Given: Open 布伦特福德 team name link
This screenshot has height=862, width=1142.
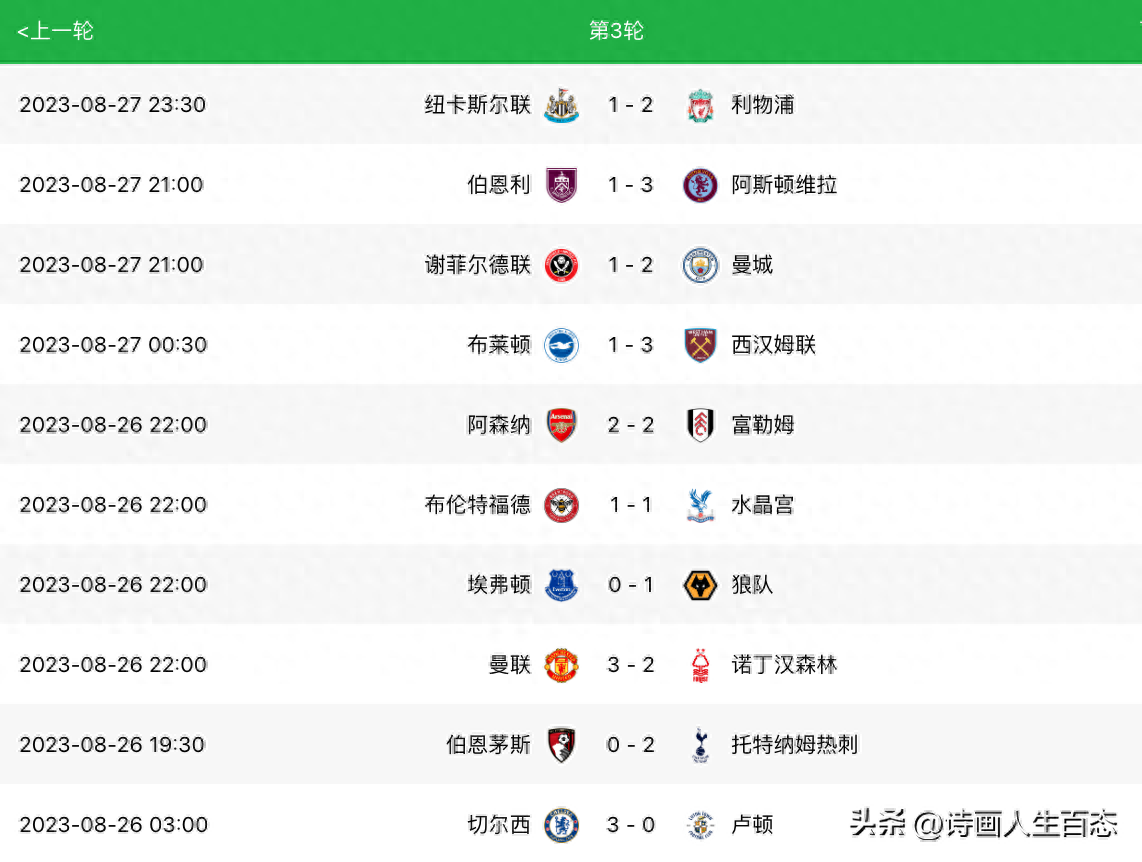Looking at the screenshot, I should tap(478, 505).
